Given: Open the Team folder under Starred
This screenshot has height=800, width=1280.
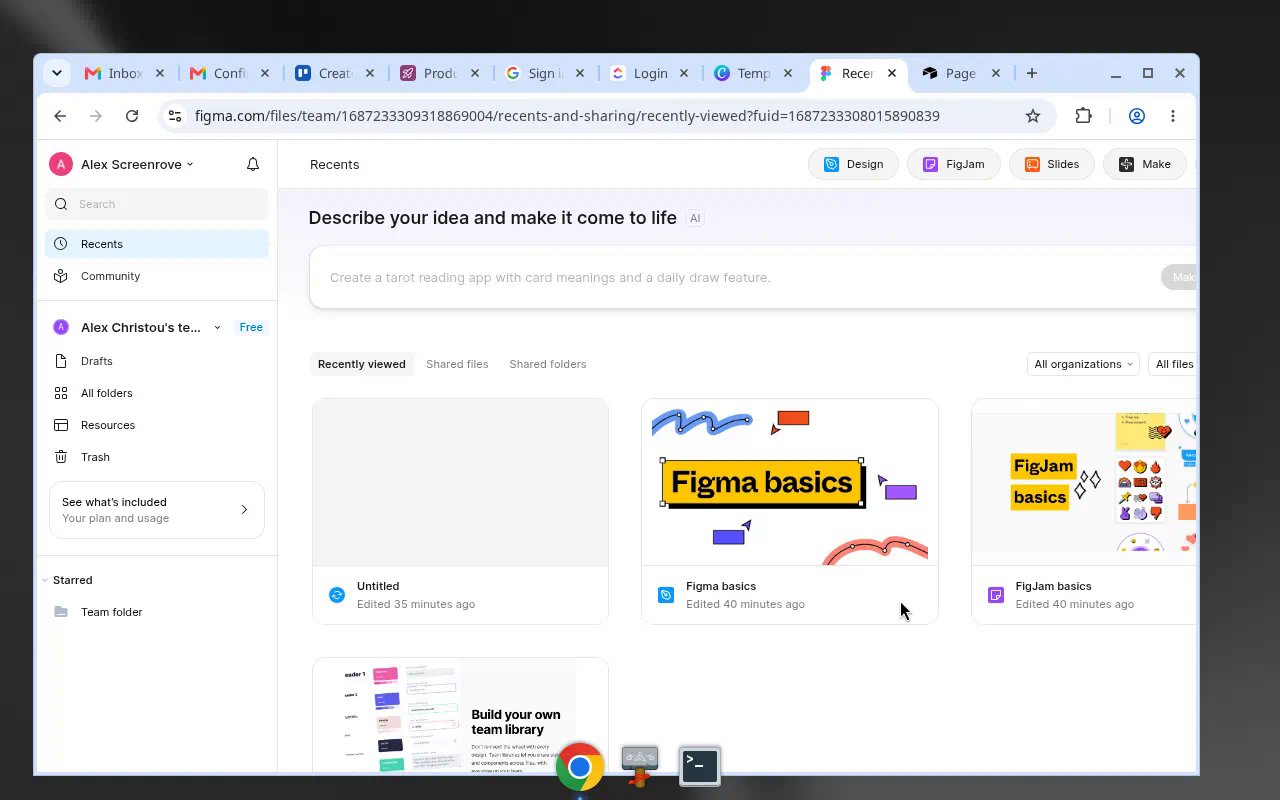Looking at the screenshot, I should pos(157,612).
